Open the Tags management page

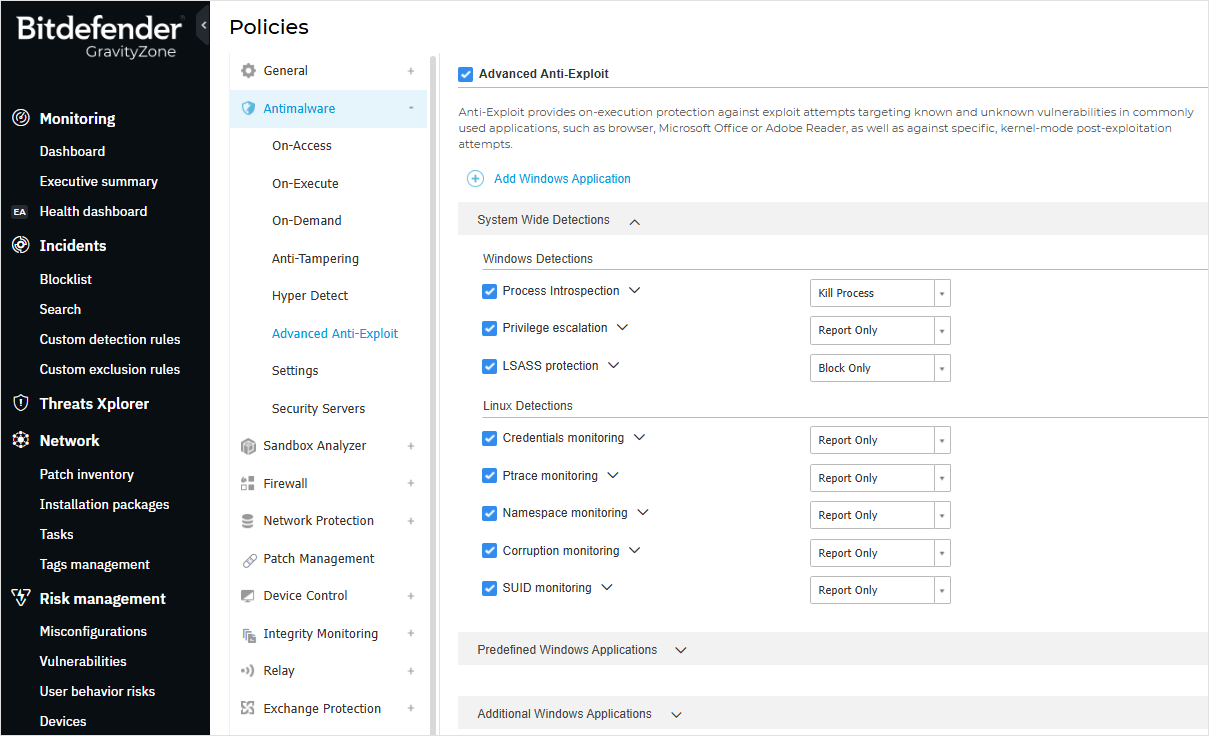coord(94,565)
